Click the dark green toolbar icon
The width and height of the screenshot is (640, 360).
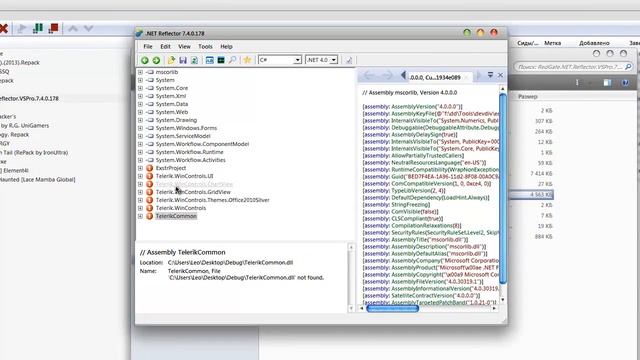221,60
